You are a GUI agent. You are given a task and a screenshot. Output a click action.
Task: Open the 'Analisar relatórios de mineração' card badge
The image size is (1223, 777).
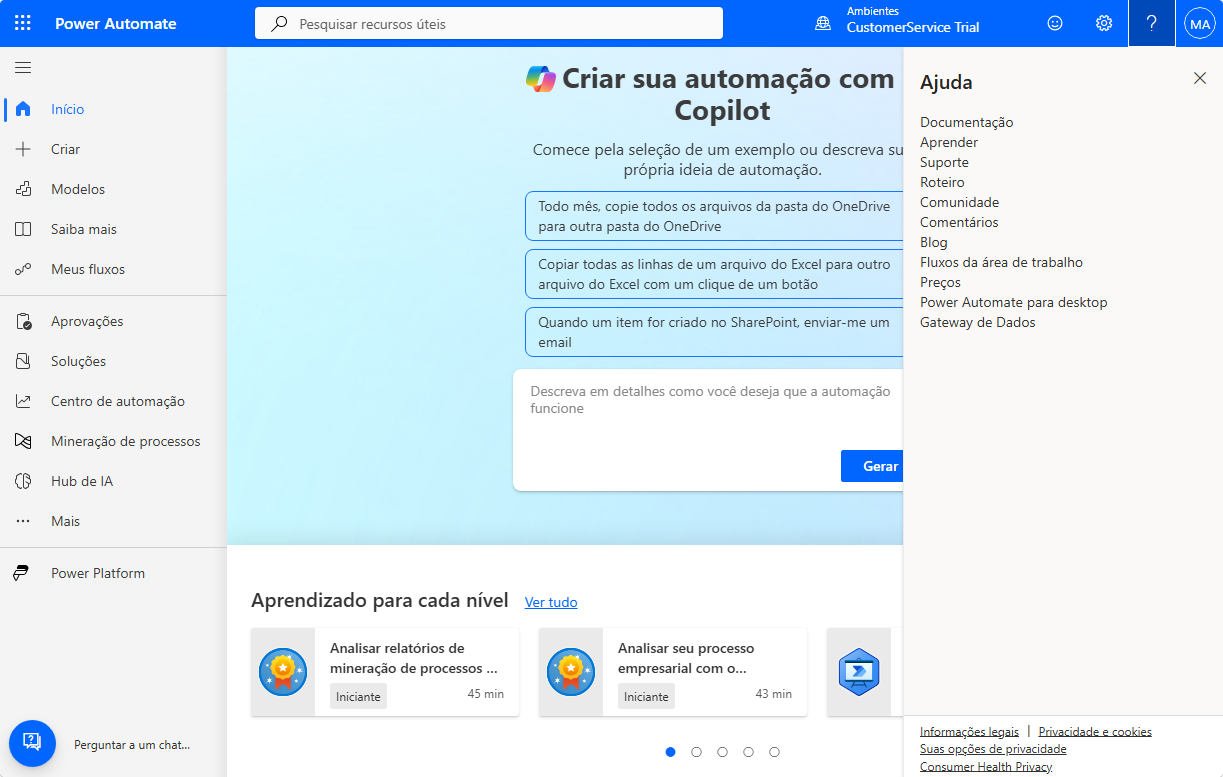click(283, 672)
